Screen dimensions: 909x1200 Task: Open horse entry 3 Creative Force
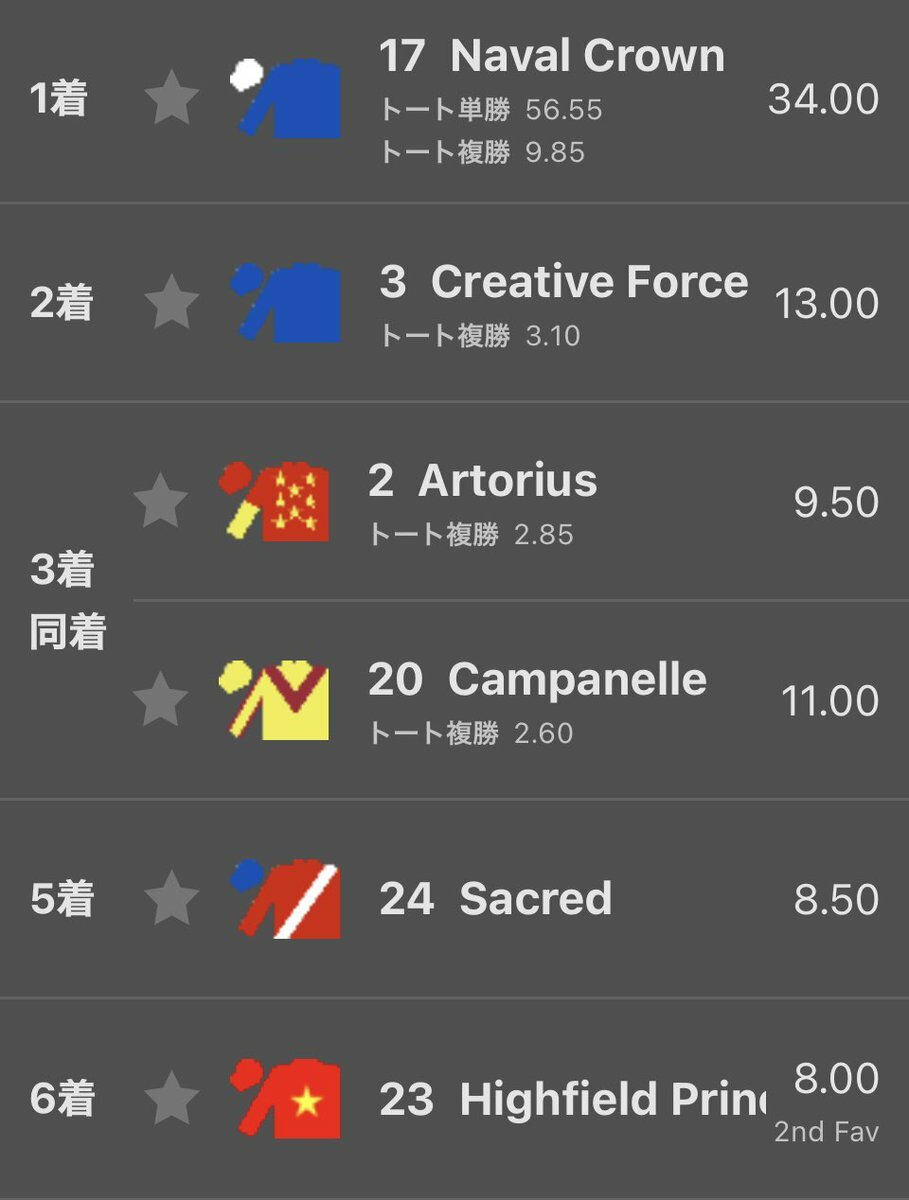564,282
